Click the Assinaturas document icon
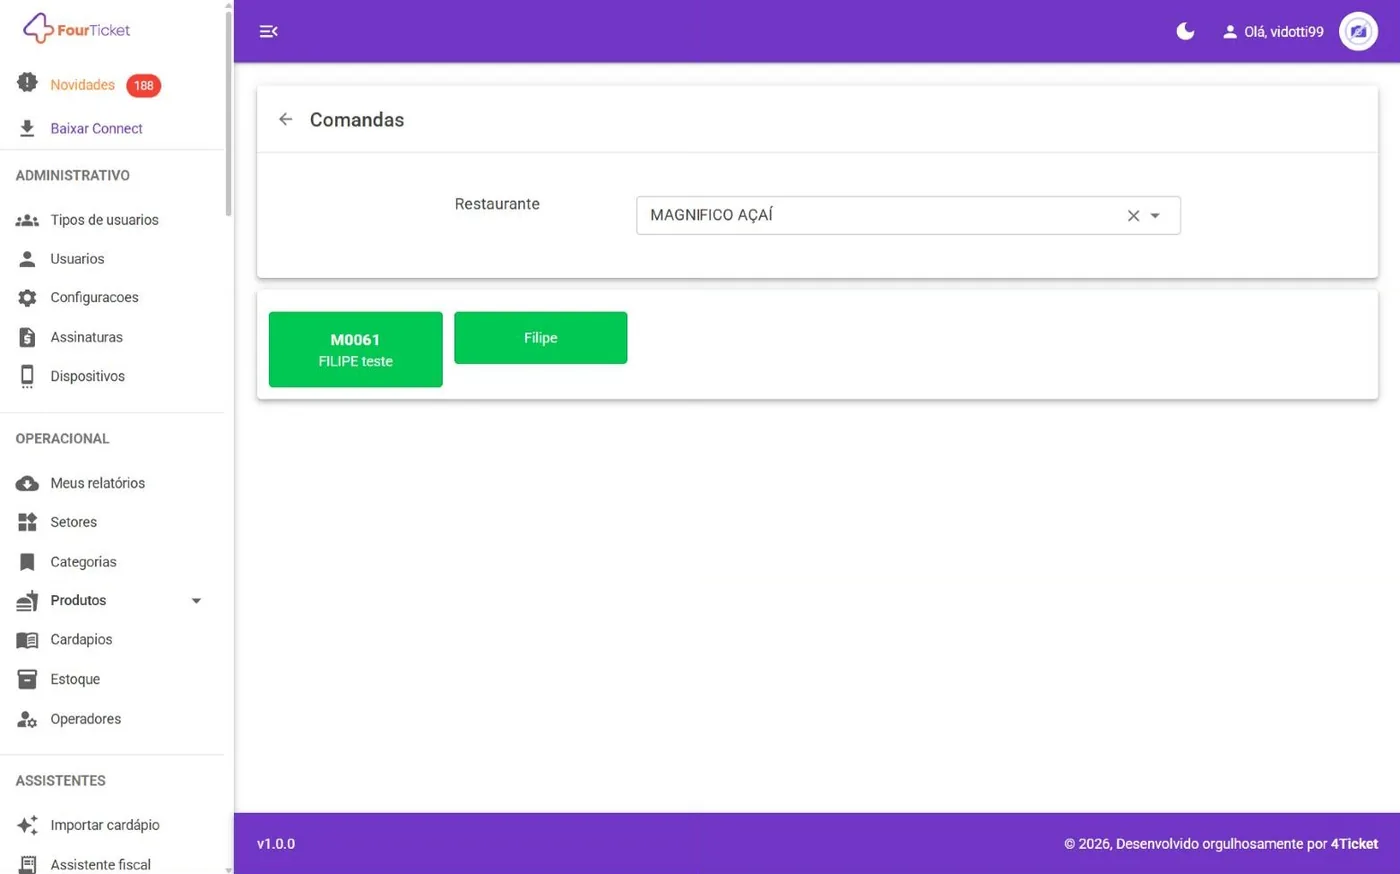Screen dimensions: 1400x874 click(27, 337)
